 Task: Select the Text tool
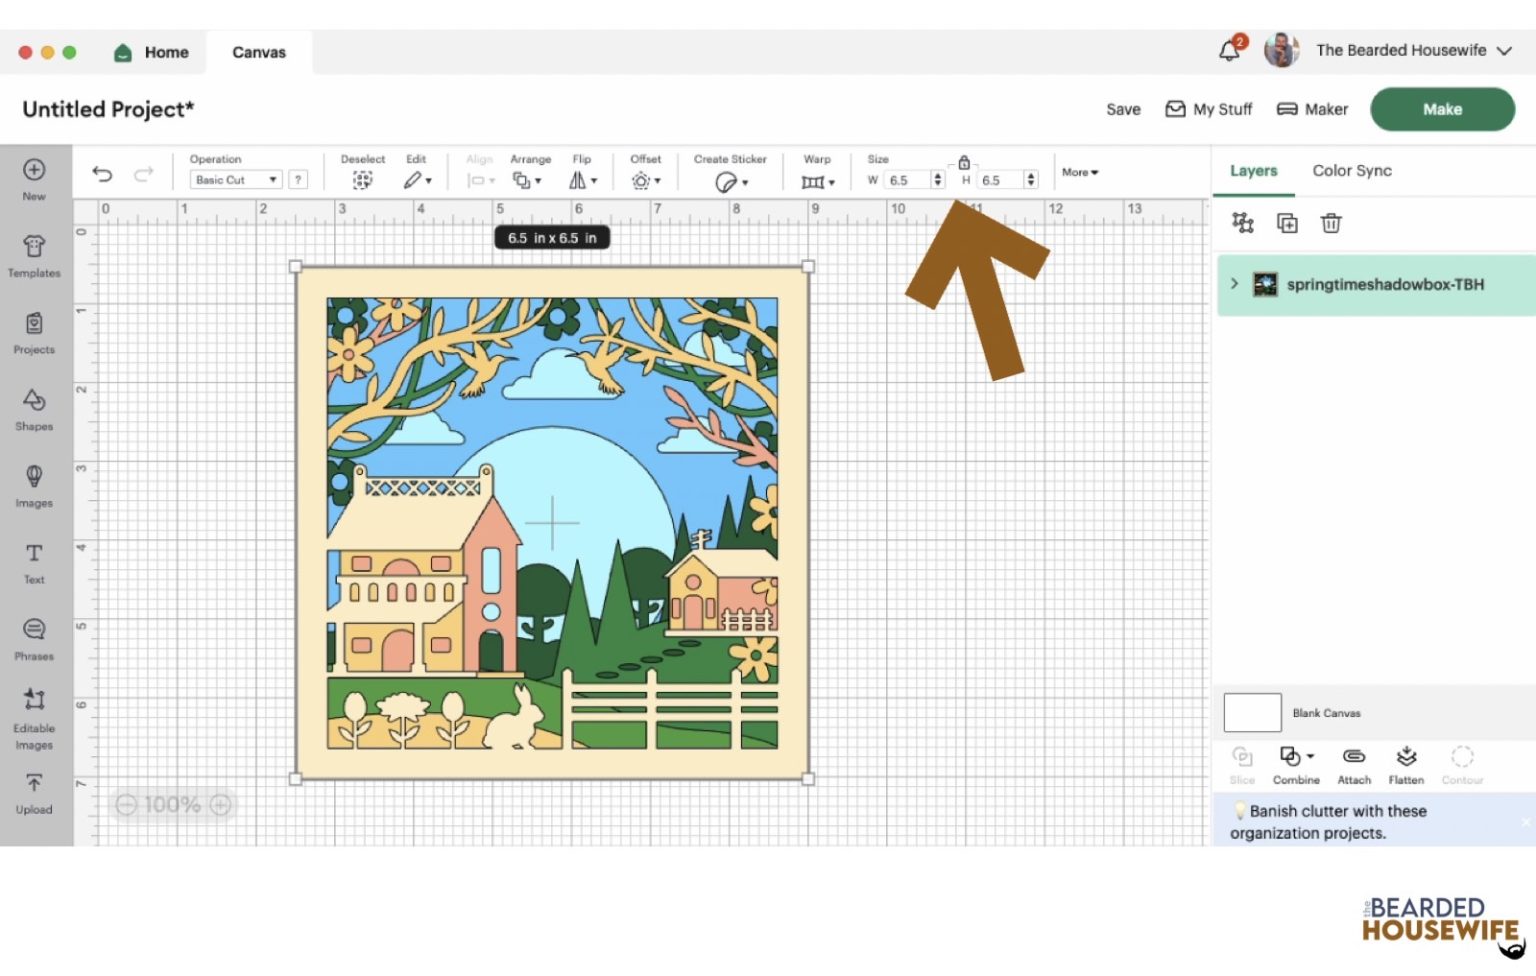tap(34, 562)
